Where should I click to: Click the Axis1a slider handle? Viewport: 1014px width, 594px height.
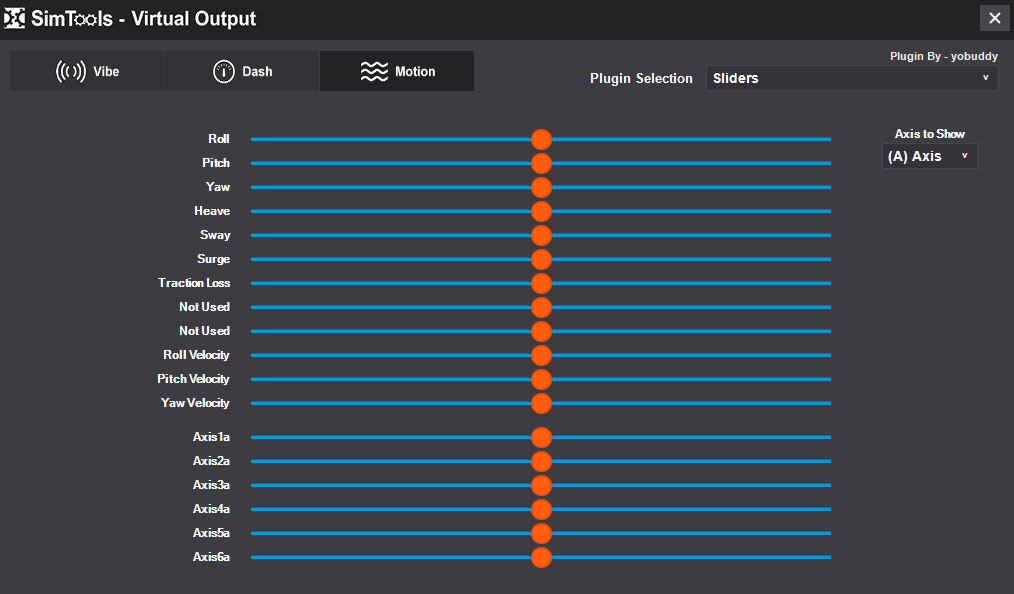(x=541, y=438)
